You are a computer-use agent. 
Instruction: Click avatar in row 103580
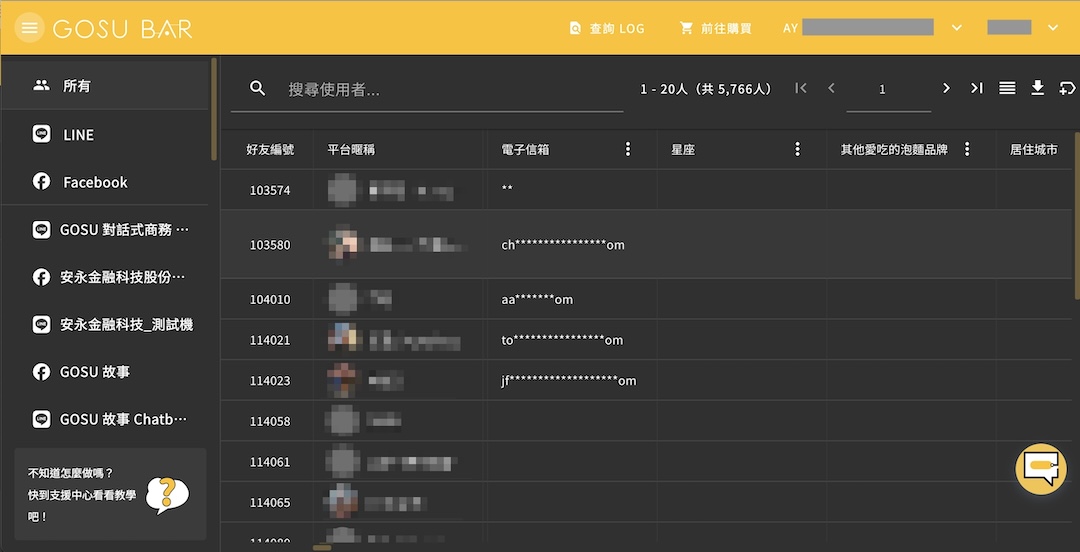click(342, 244)
